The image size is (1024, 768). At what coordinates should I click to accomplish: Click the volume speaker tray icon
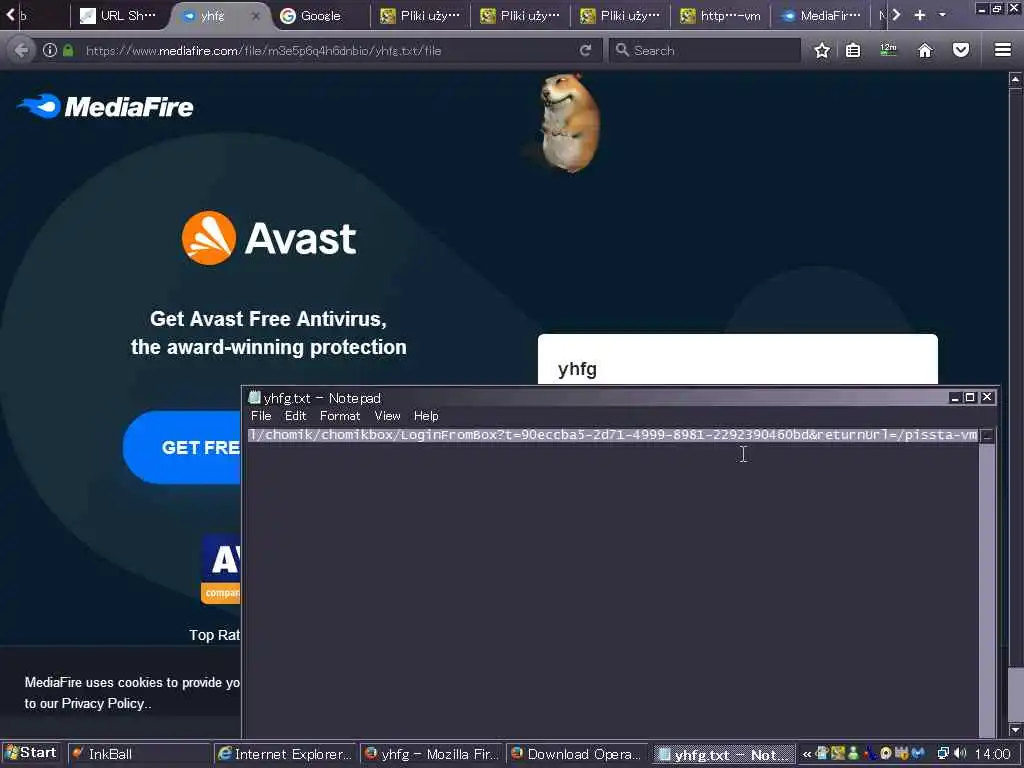point(960,754)
